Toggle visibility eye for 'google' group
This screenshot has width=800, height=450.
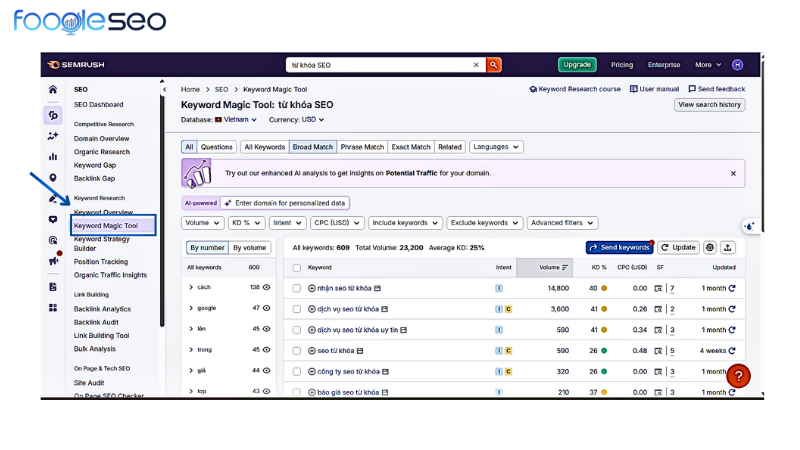pyautogui.click(x=267, y=308)
